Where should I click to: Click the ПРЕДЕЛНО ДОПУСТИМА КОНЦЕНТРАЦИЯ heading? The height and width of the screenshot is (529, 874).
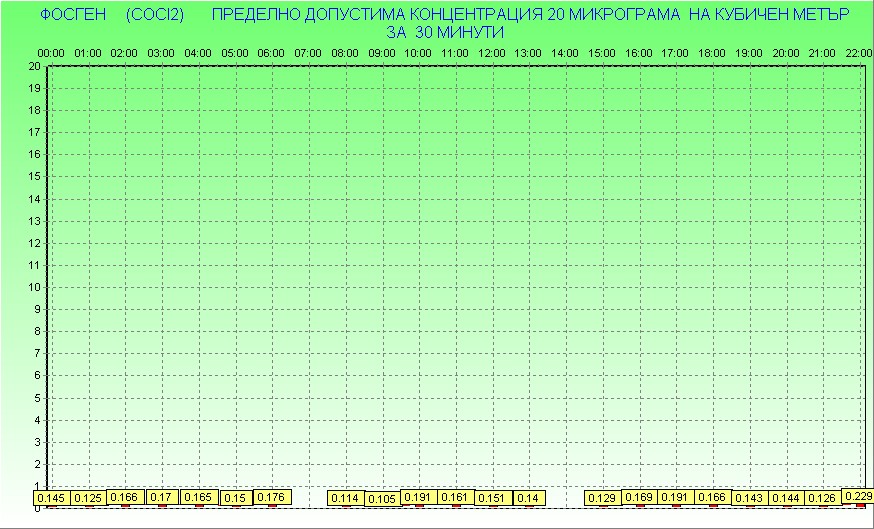(377, 15)
